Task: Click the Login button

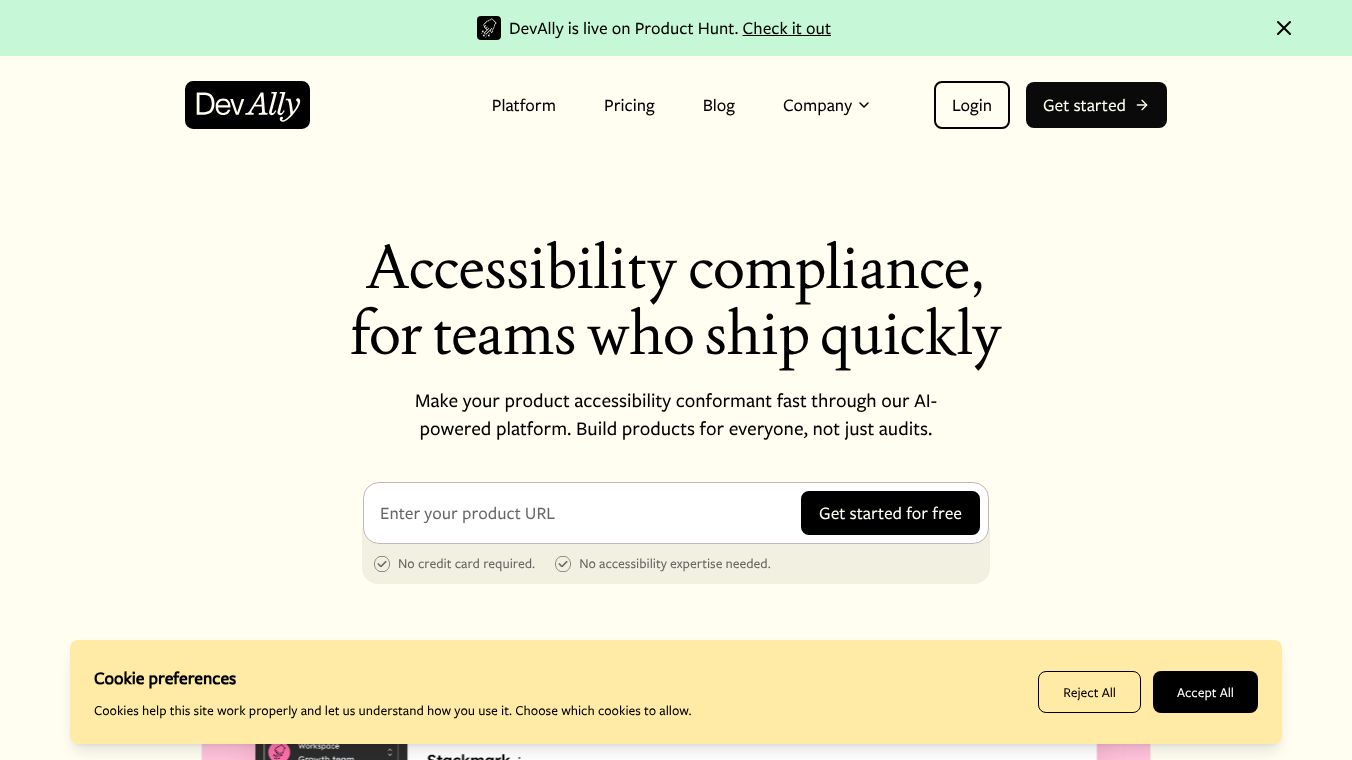Action: click(972, 105)
